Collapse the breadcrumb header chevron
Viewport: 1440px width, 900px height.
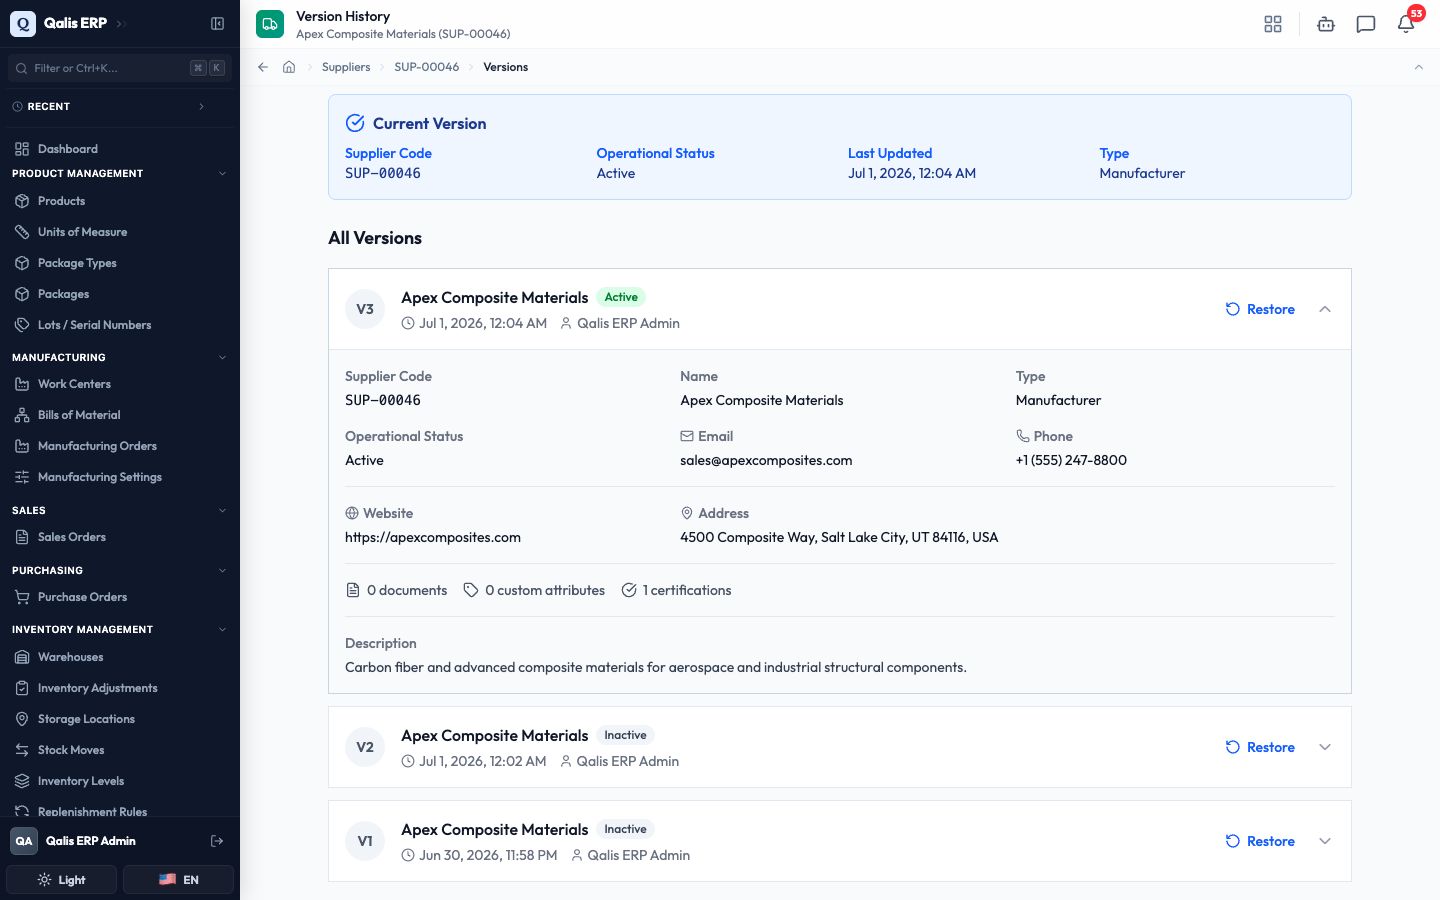coord(1418,67)
